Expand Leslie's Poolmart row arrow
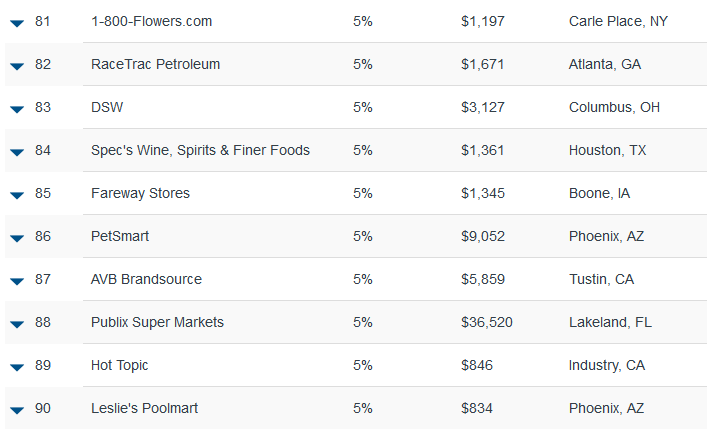Image resolution: width=712 pixels, height=430 pixels. click(17, 411)
